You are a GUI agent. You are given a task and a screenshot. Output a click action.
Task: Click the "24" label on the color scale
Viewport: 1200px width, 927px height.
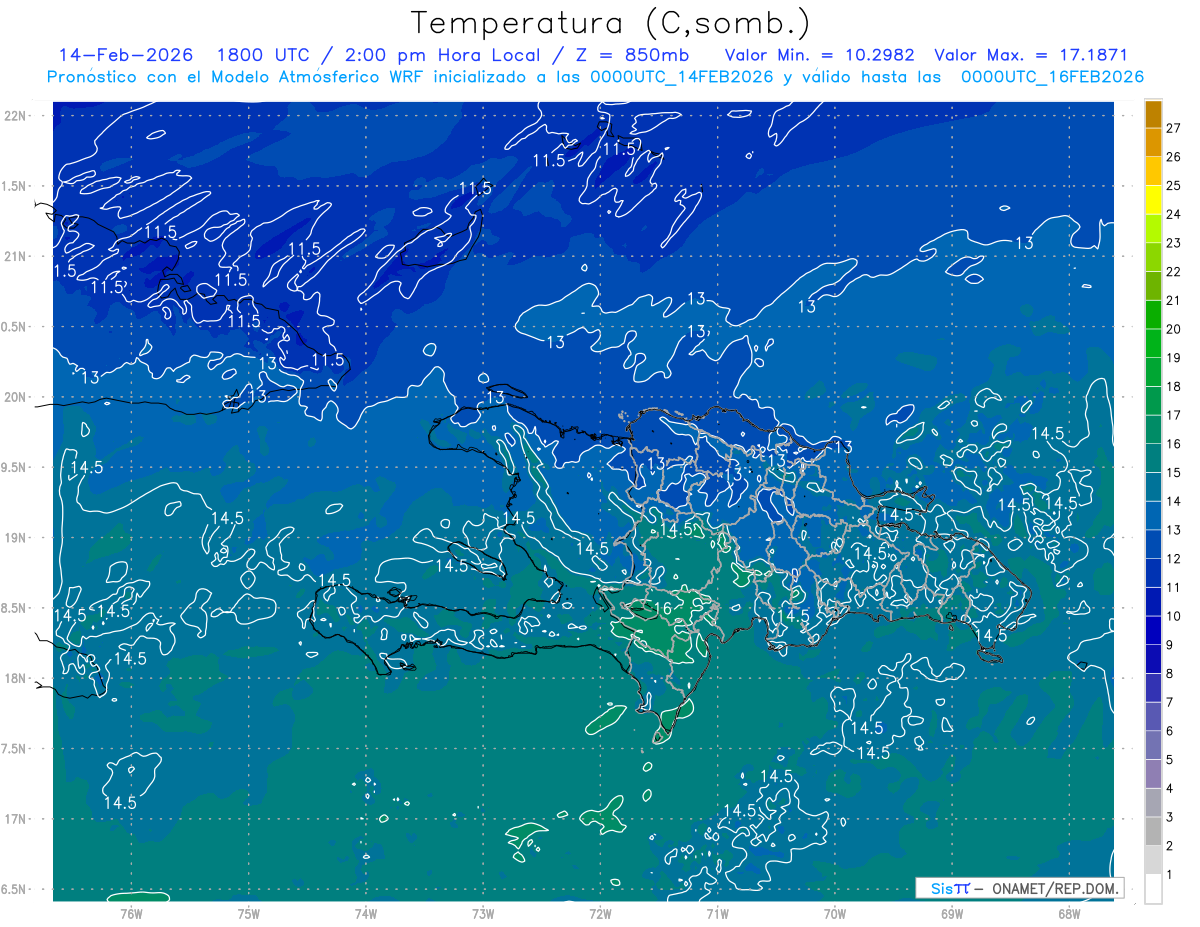click(1173, 214)
